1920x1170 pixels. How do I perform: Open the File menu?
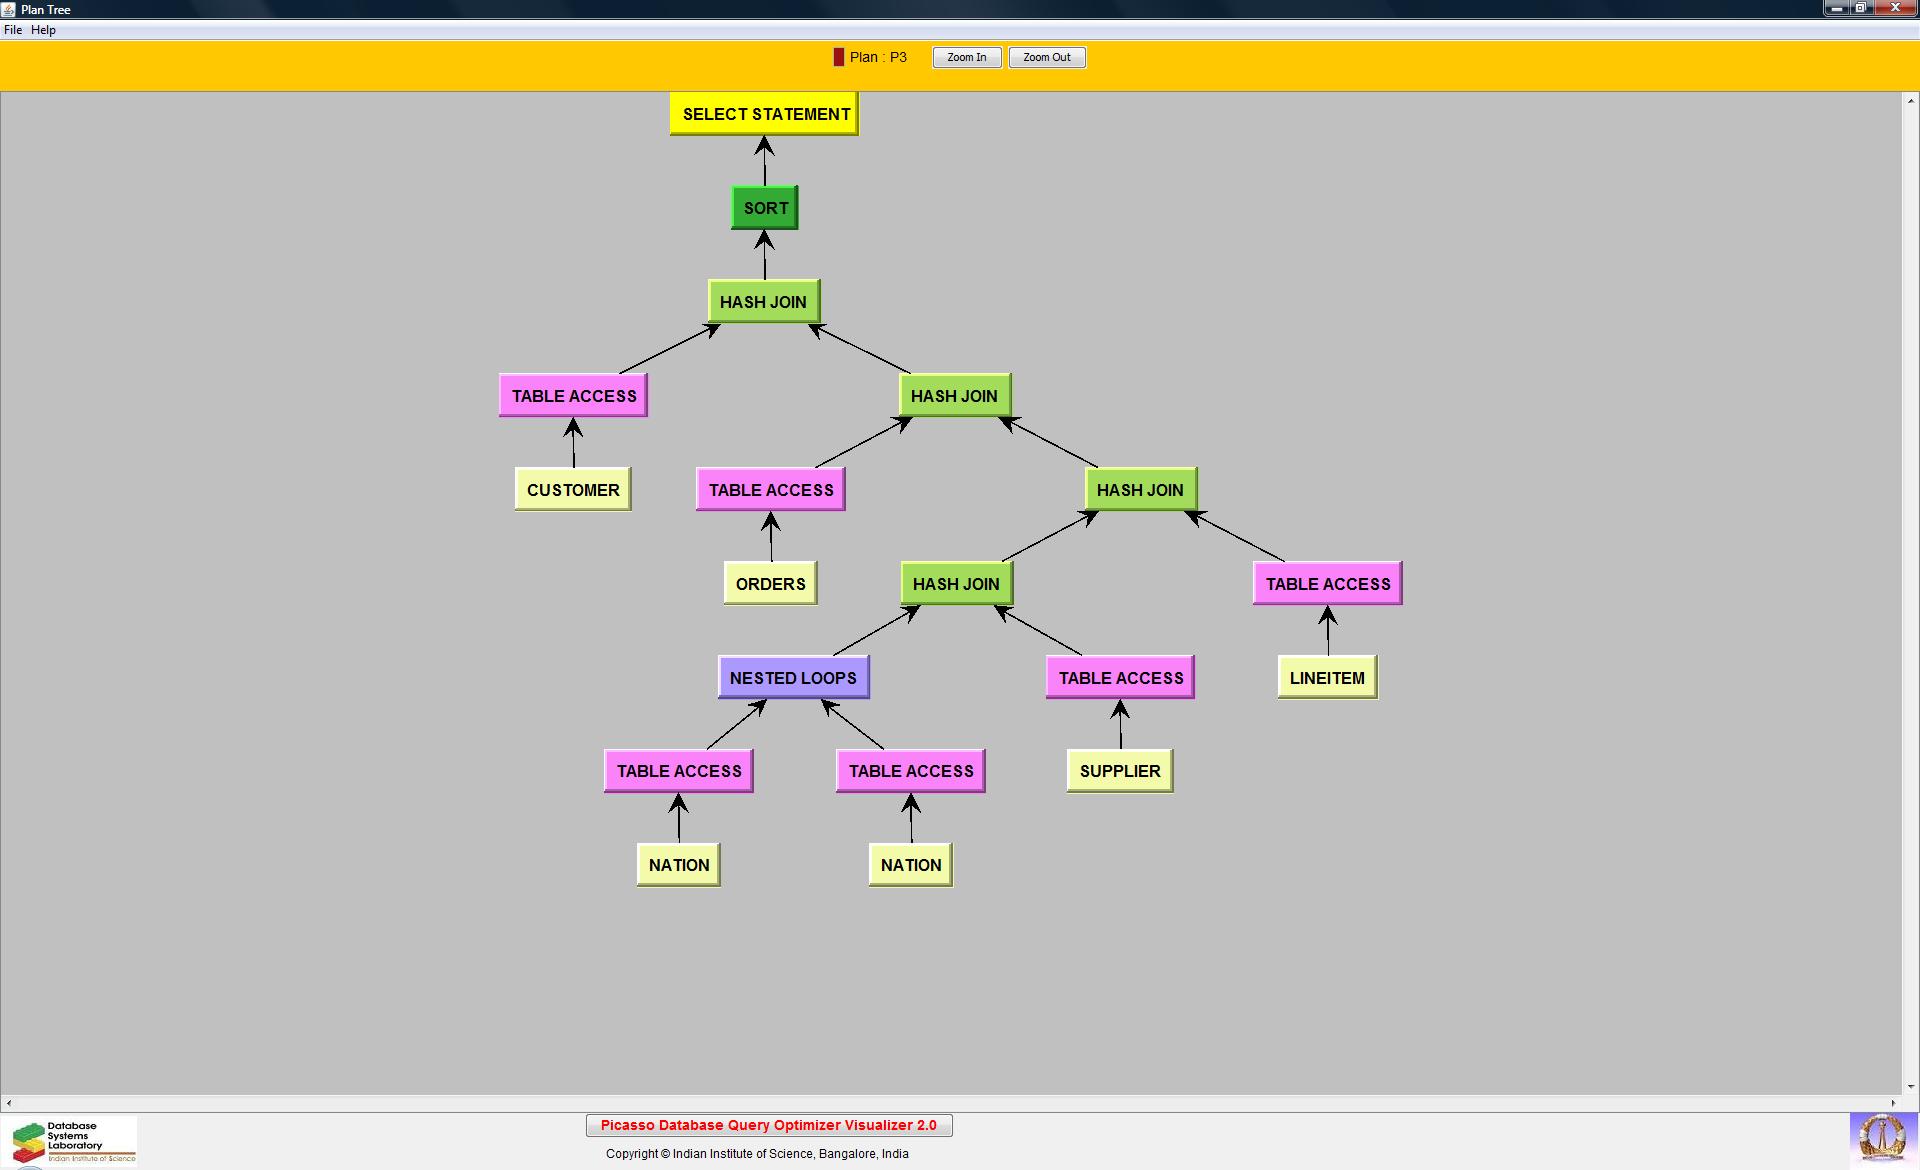(x=13, y=30)
